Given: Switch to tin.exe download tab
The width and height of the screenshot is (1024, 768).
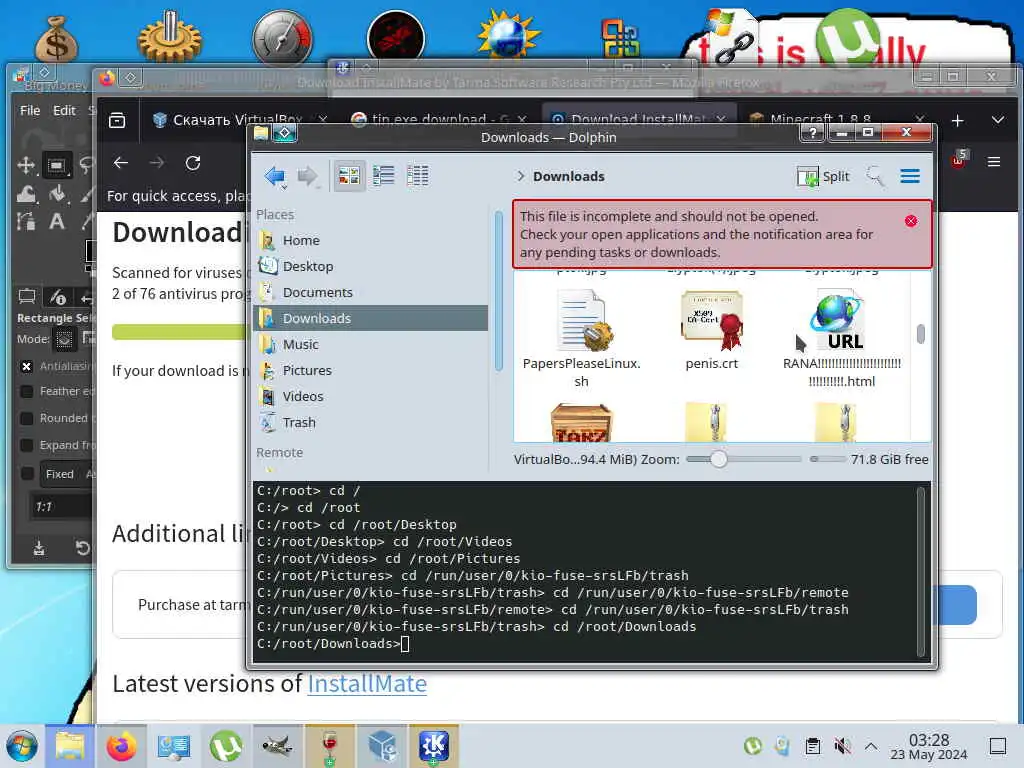Looking at the screenshot, I should (438, 120).
